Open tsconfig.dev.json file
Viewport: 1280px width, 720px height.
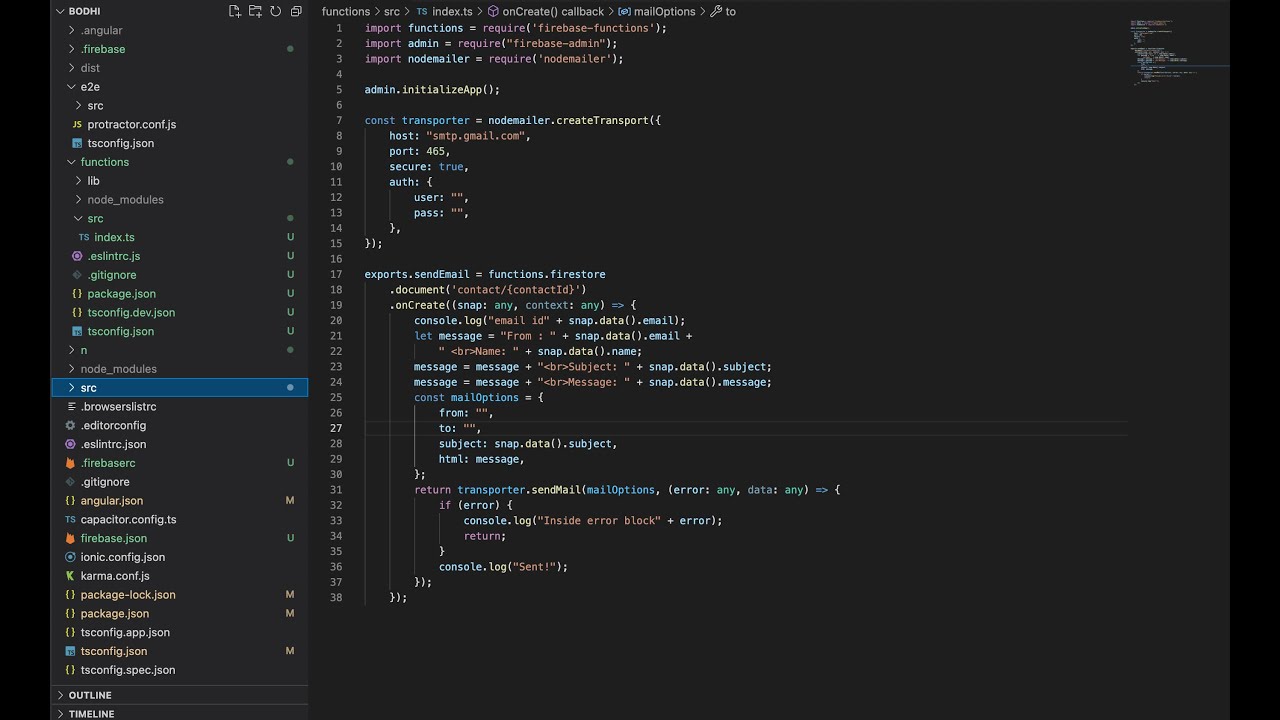point(131,313)
